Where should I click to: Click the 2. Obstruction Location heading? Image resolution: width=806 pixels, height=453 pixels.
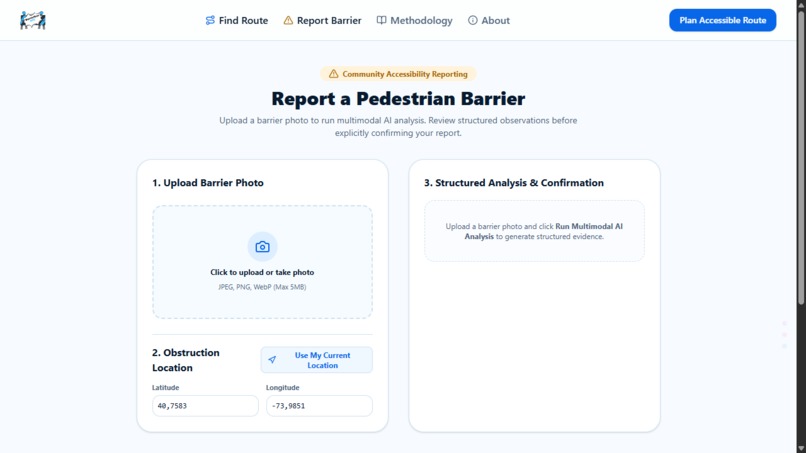tap(186, 360)
